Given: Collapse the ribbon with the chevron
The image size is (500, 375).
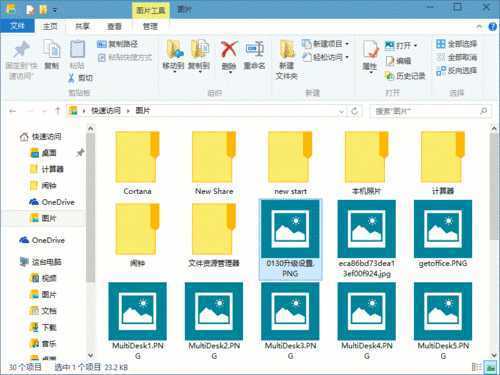Looking at the screenshot, I should (x=480, y=26).
